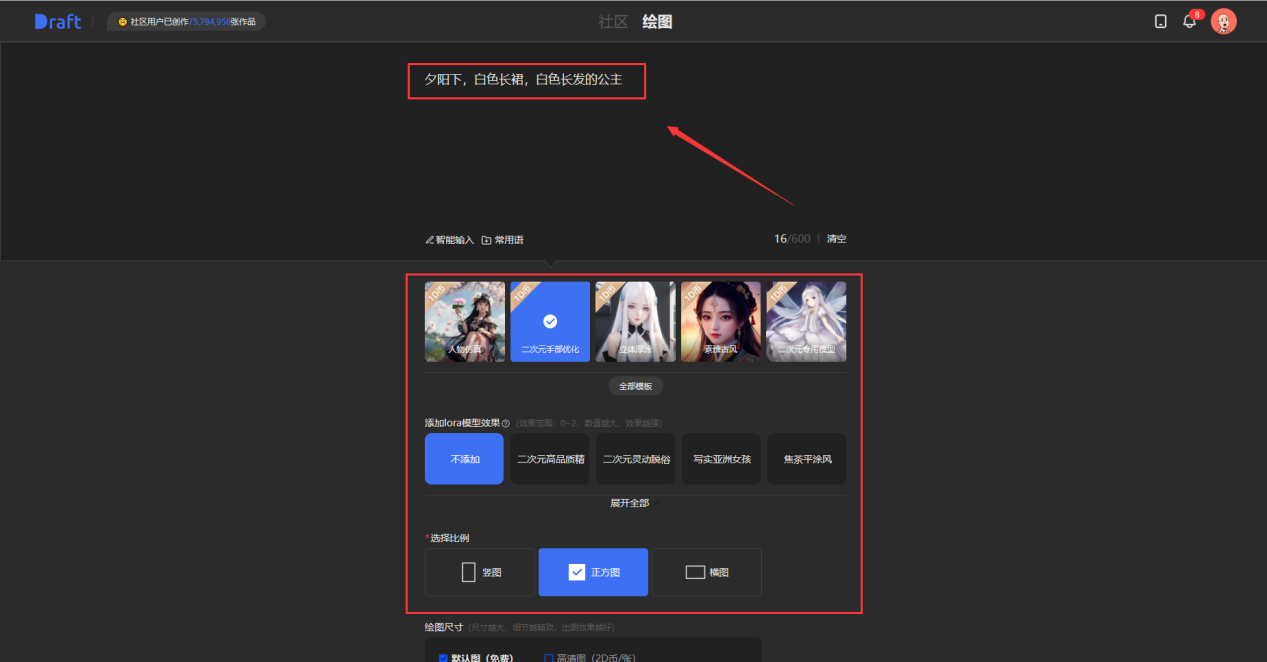Choose the 横图 landscape ratio
Screen dimensions: 1267x662
pos(707,572)
